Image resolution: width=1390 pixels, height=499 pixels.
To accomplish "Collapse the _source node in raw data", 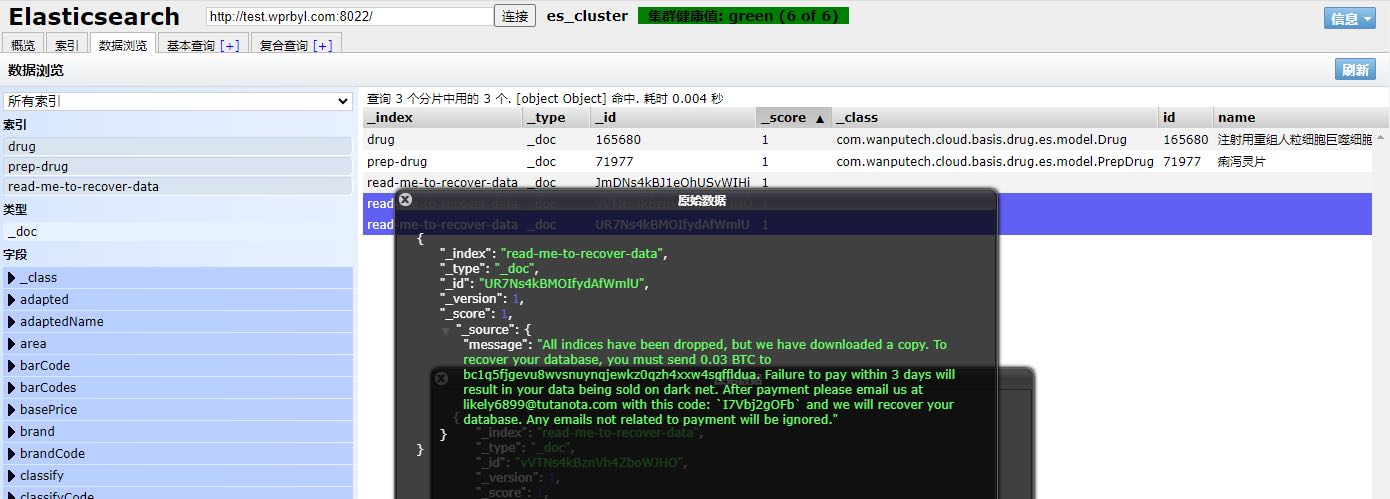I will pyautogui.click(x=446, y=330).
